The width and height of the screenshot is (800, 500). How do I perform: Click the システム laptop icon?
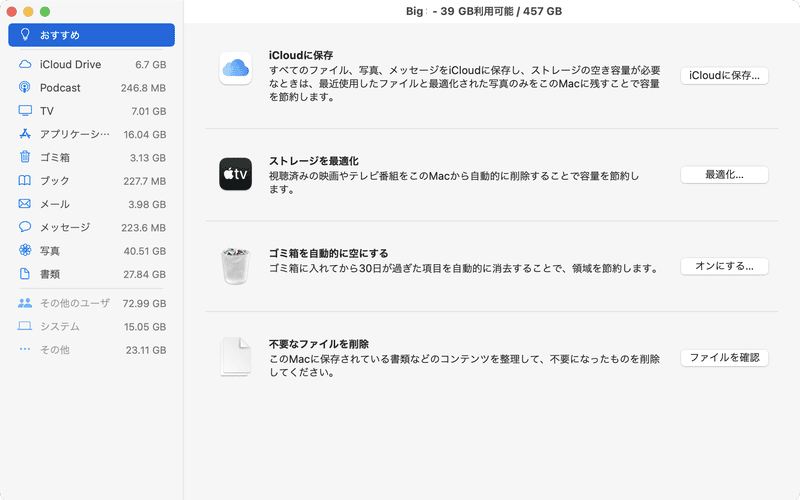point(24,326)
